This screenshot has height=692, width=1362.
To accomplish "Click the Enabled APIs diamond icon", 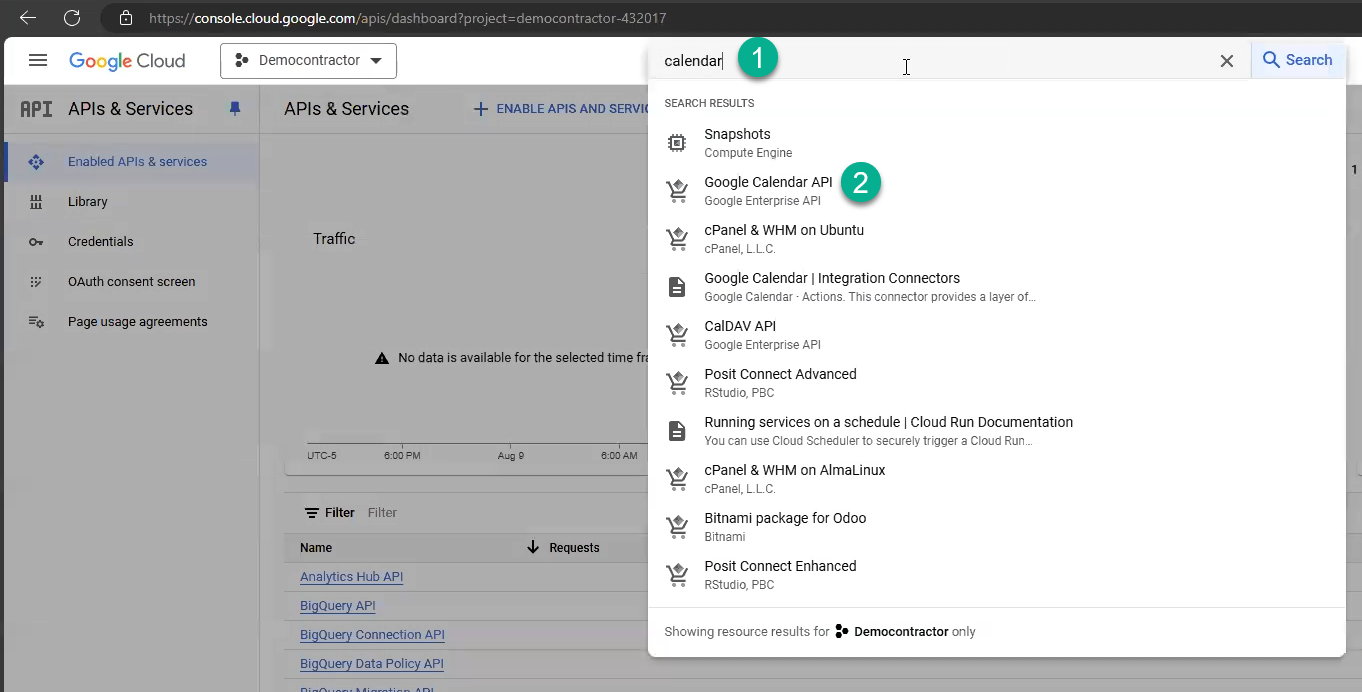I will 36,162.
